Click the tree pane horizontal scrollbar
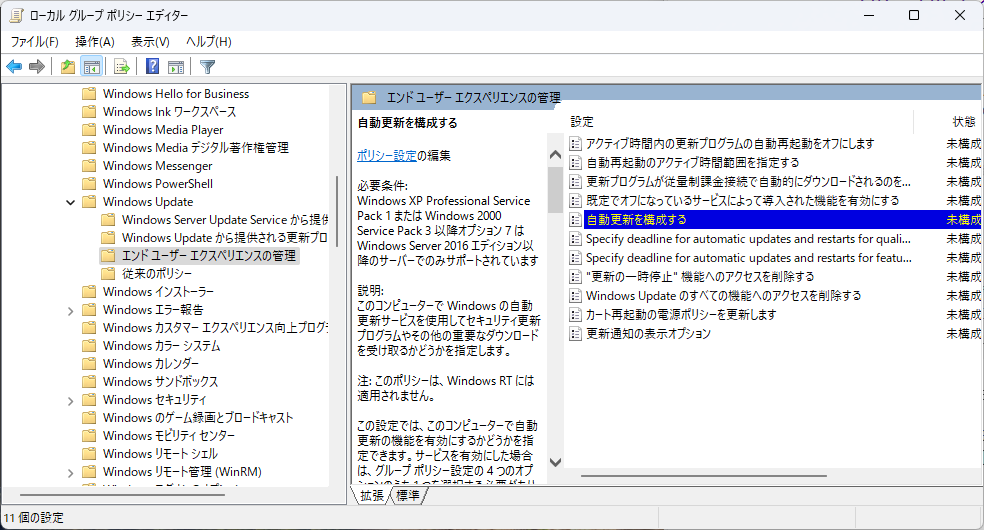This screenshot has width=984, height=530. (x=122, y=495)
